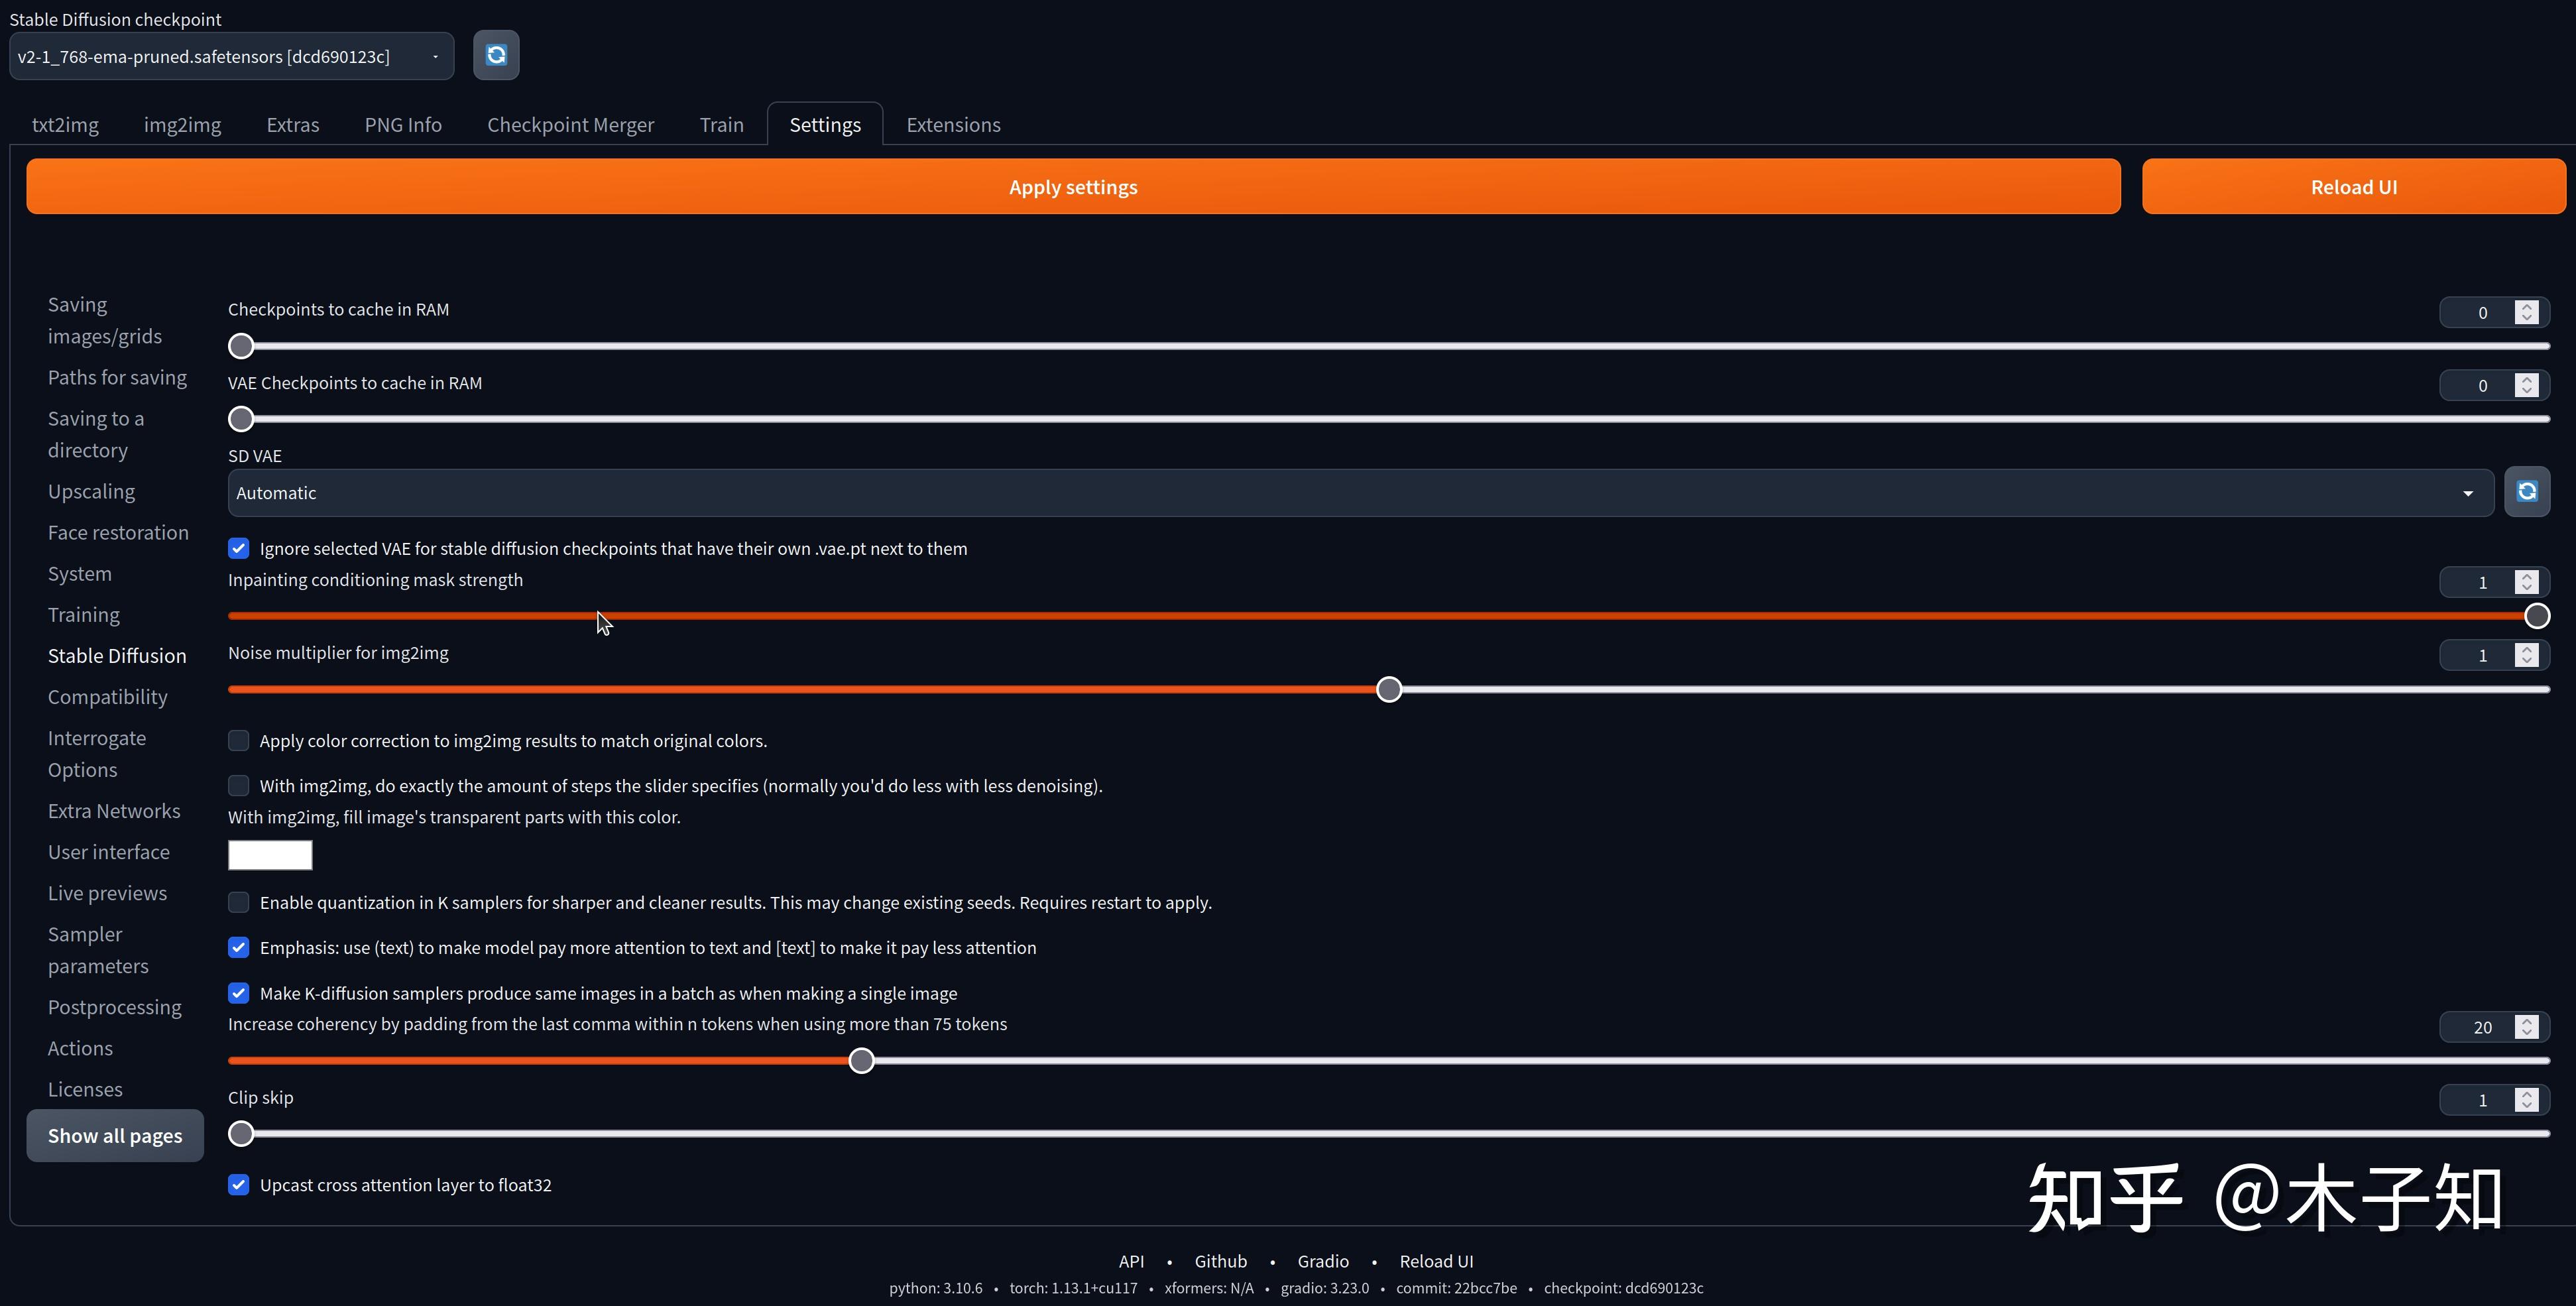
Task: Disable upcast cross attention layer to float32
Action: pyautogui.click(x=238, y=1184)
